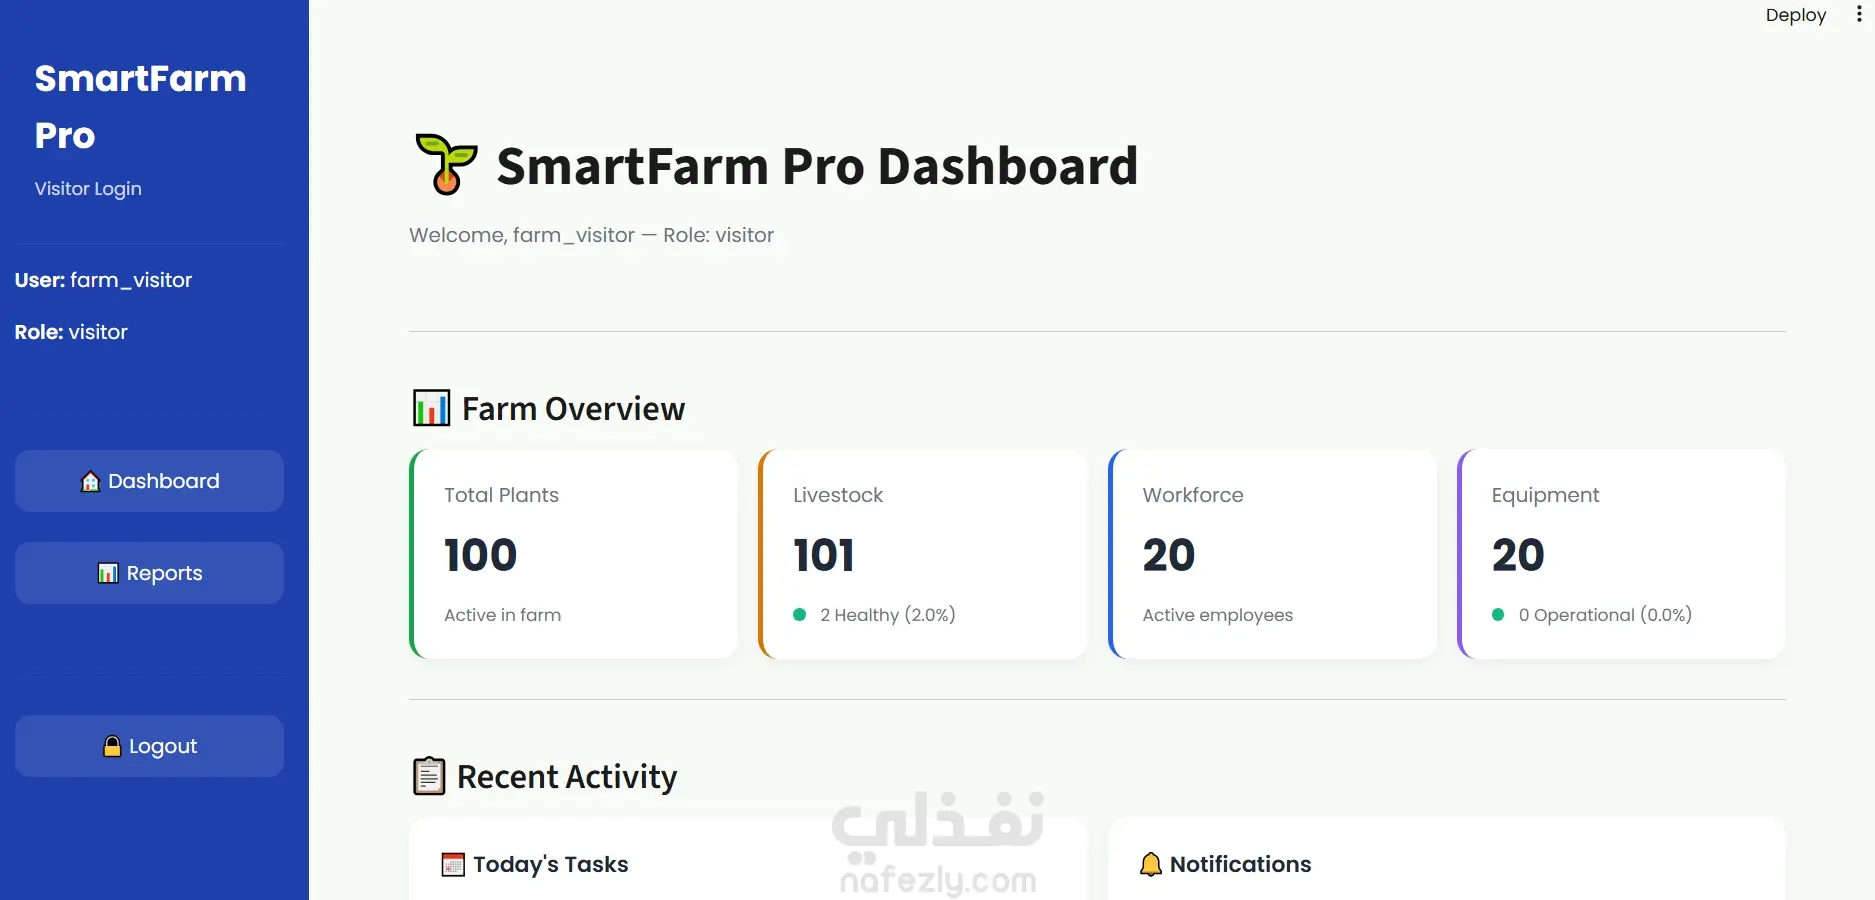1875x900 pixels.
Task: Select the Livestock overview card
Action: click(923, 554)
